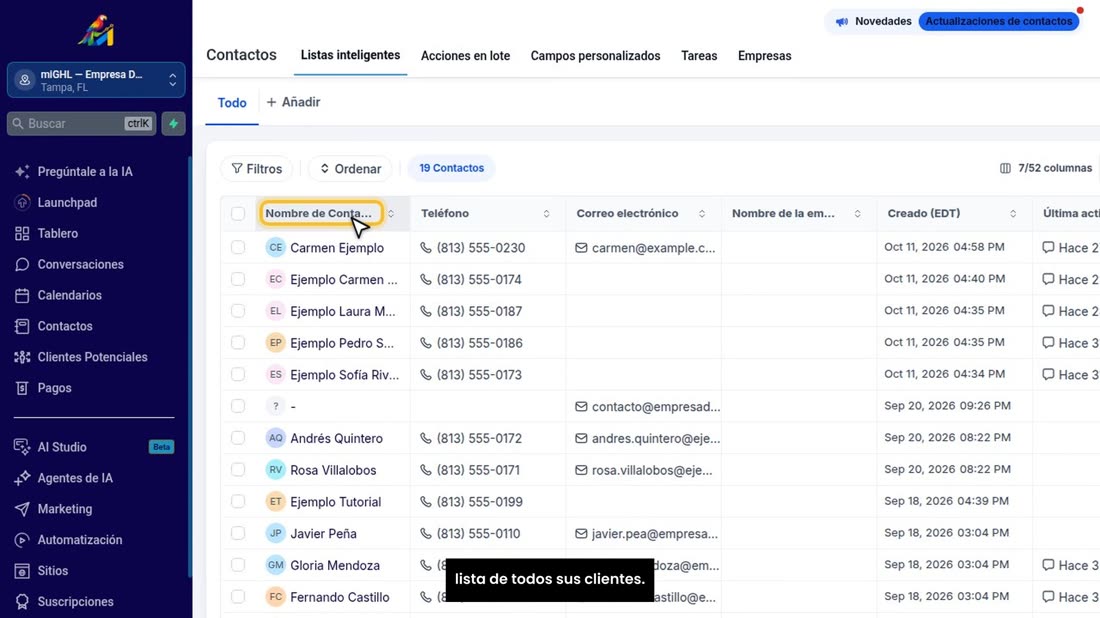Check the box for Carmen Ejemplo
This screenshot has width=1100, height=618.
coord(238,247)
